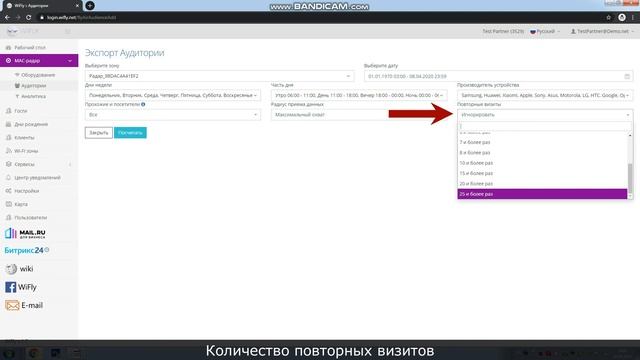
Task: Open the Дни недели dropdown
Action: pyautogui.click(x=173, y=96)
